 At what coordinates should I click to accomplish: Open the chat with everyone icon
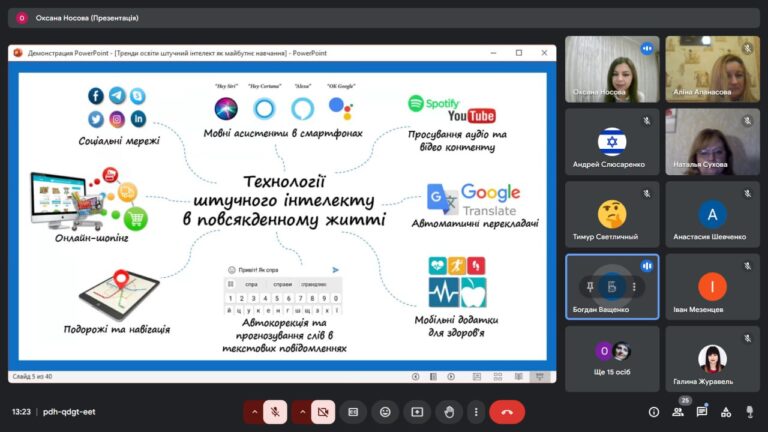coord(702,412)
